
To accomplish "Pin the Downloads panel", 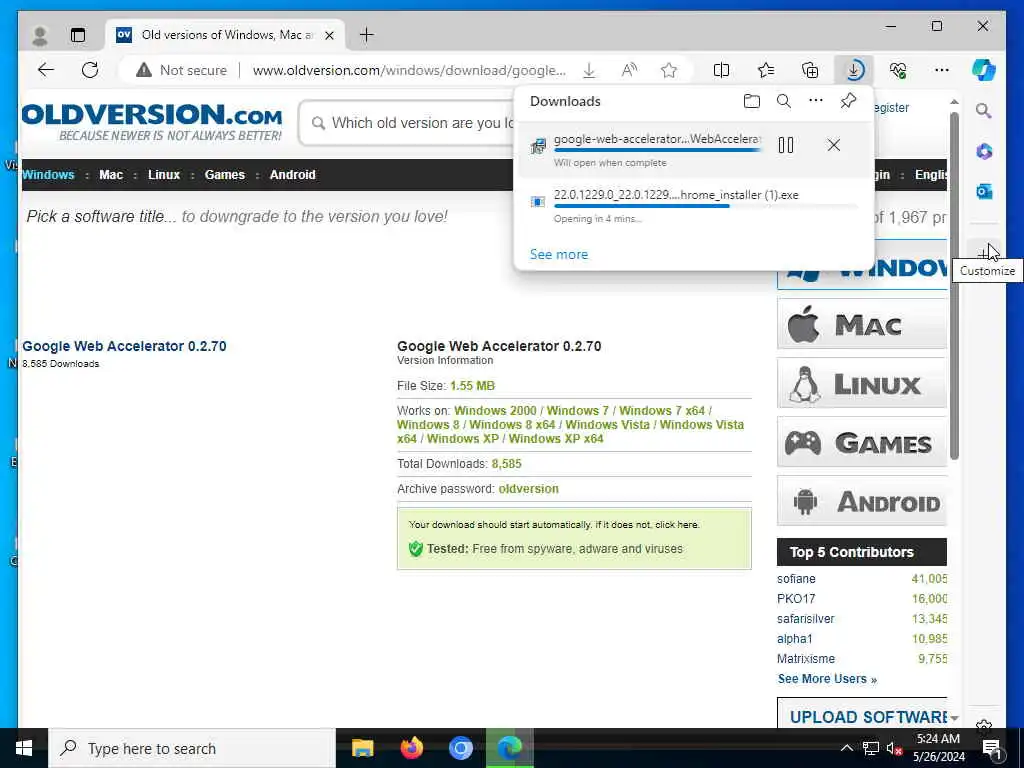I will (x=848, y=101).
